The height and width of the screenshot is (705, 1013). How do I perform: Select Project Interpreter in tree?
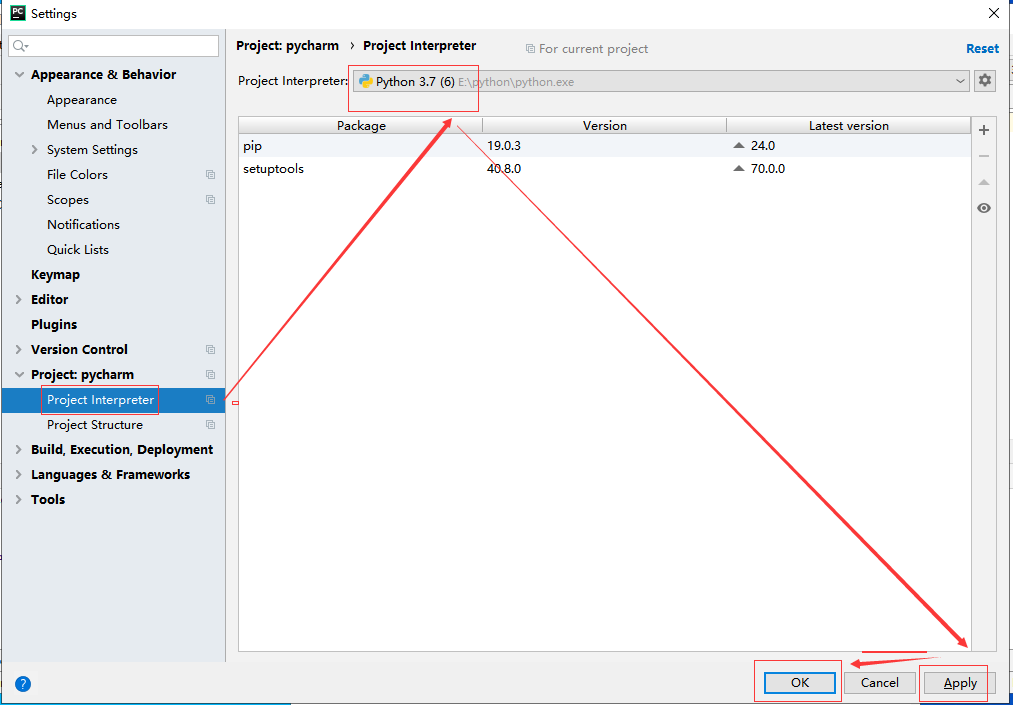(101, 400)
